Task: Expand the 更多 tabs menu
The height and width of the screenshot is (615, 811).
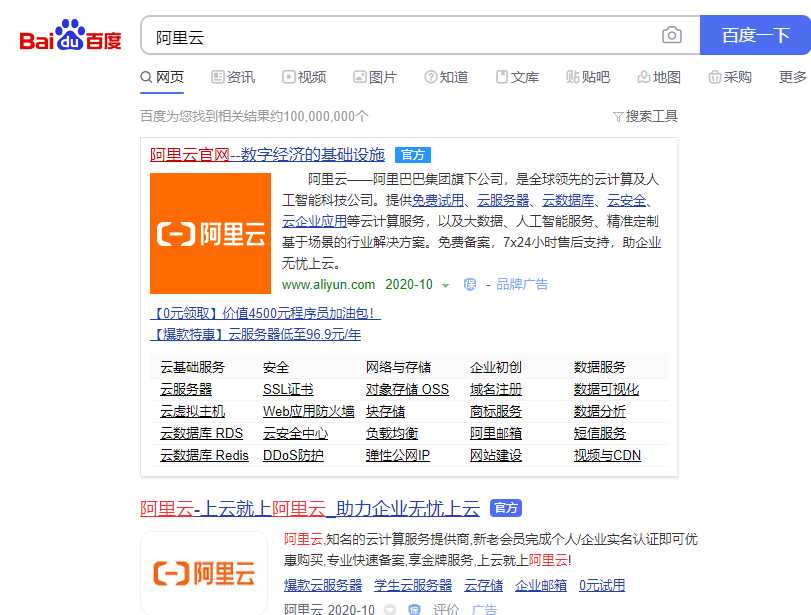Action: [793, 78]
